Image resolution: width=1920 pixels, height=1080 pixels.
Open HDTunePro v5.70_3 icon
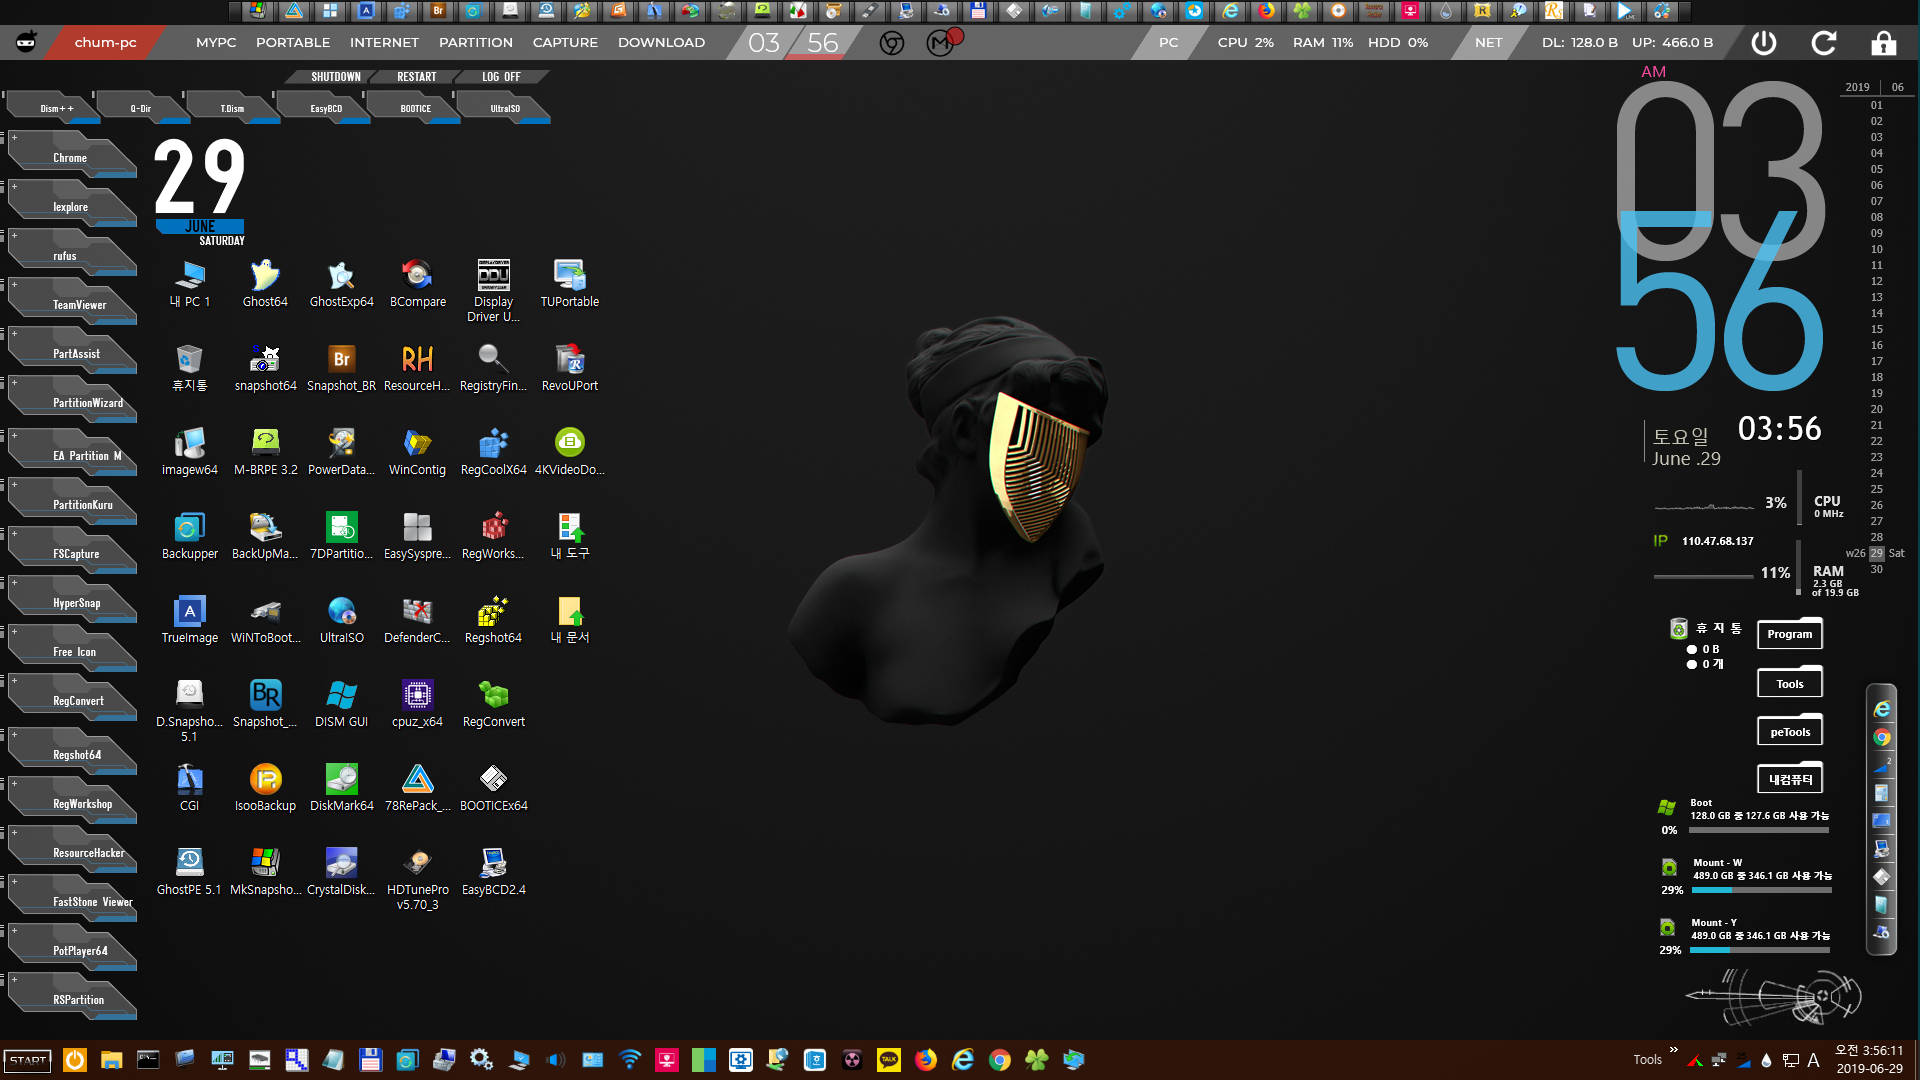click(417, 878)
